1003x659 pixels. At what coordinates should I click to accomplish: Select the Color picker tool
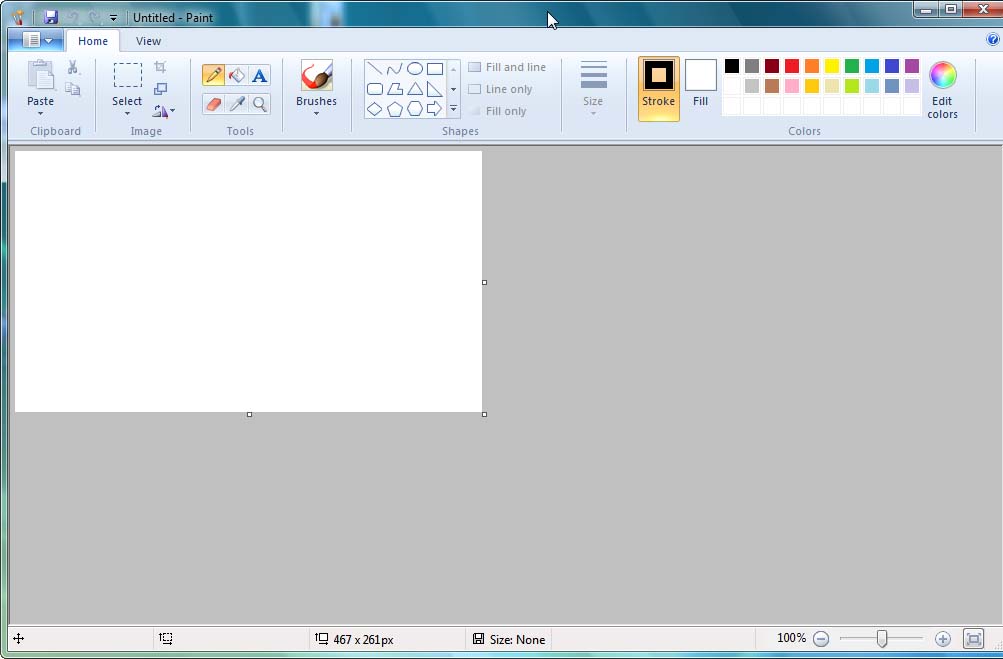[236, 102]
